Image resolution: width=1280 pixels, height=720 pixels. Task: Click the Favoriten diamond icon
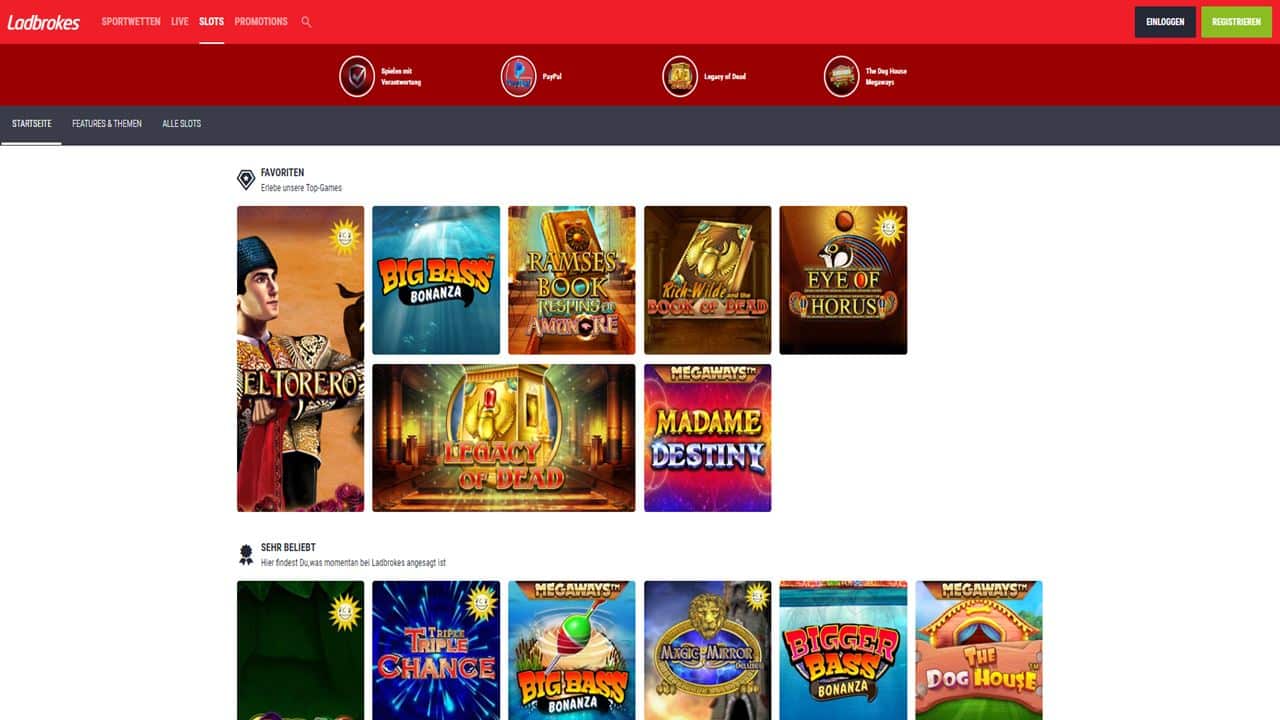(246, 180)
